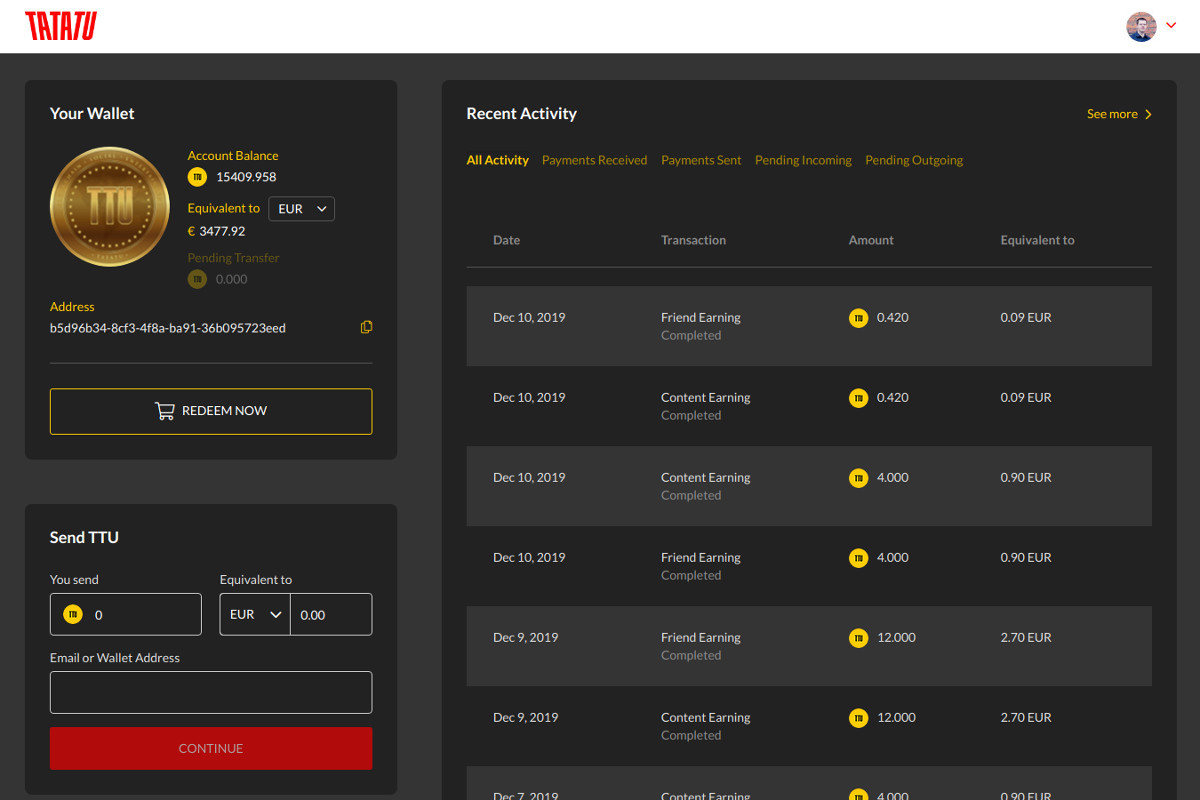Click coin icon in Content Earning 12.000 row
1200x800 pixels.
pyautogui.click(x=858, y=718)
